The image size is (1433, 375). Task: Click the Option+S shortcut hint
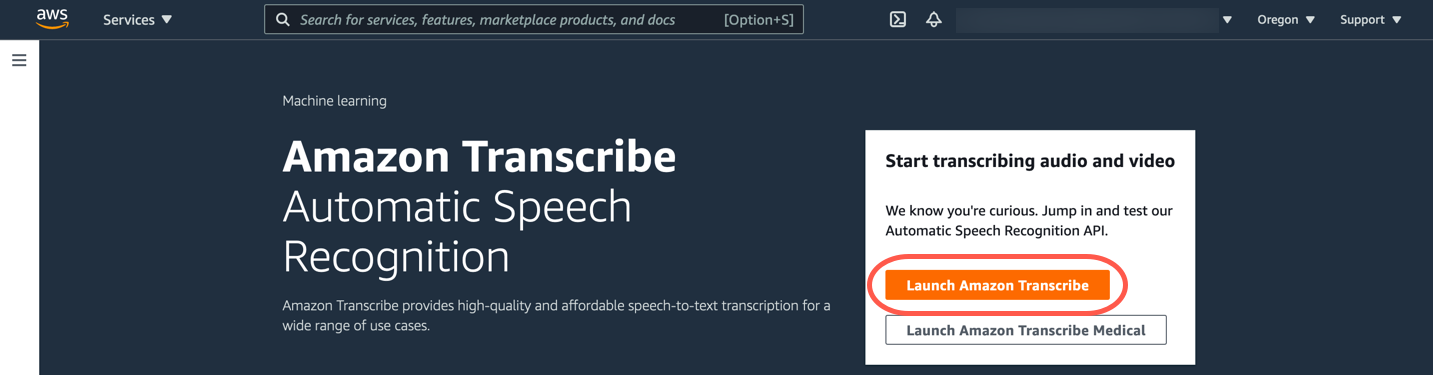click(759, 19)
